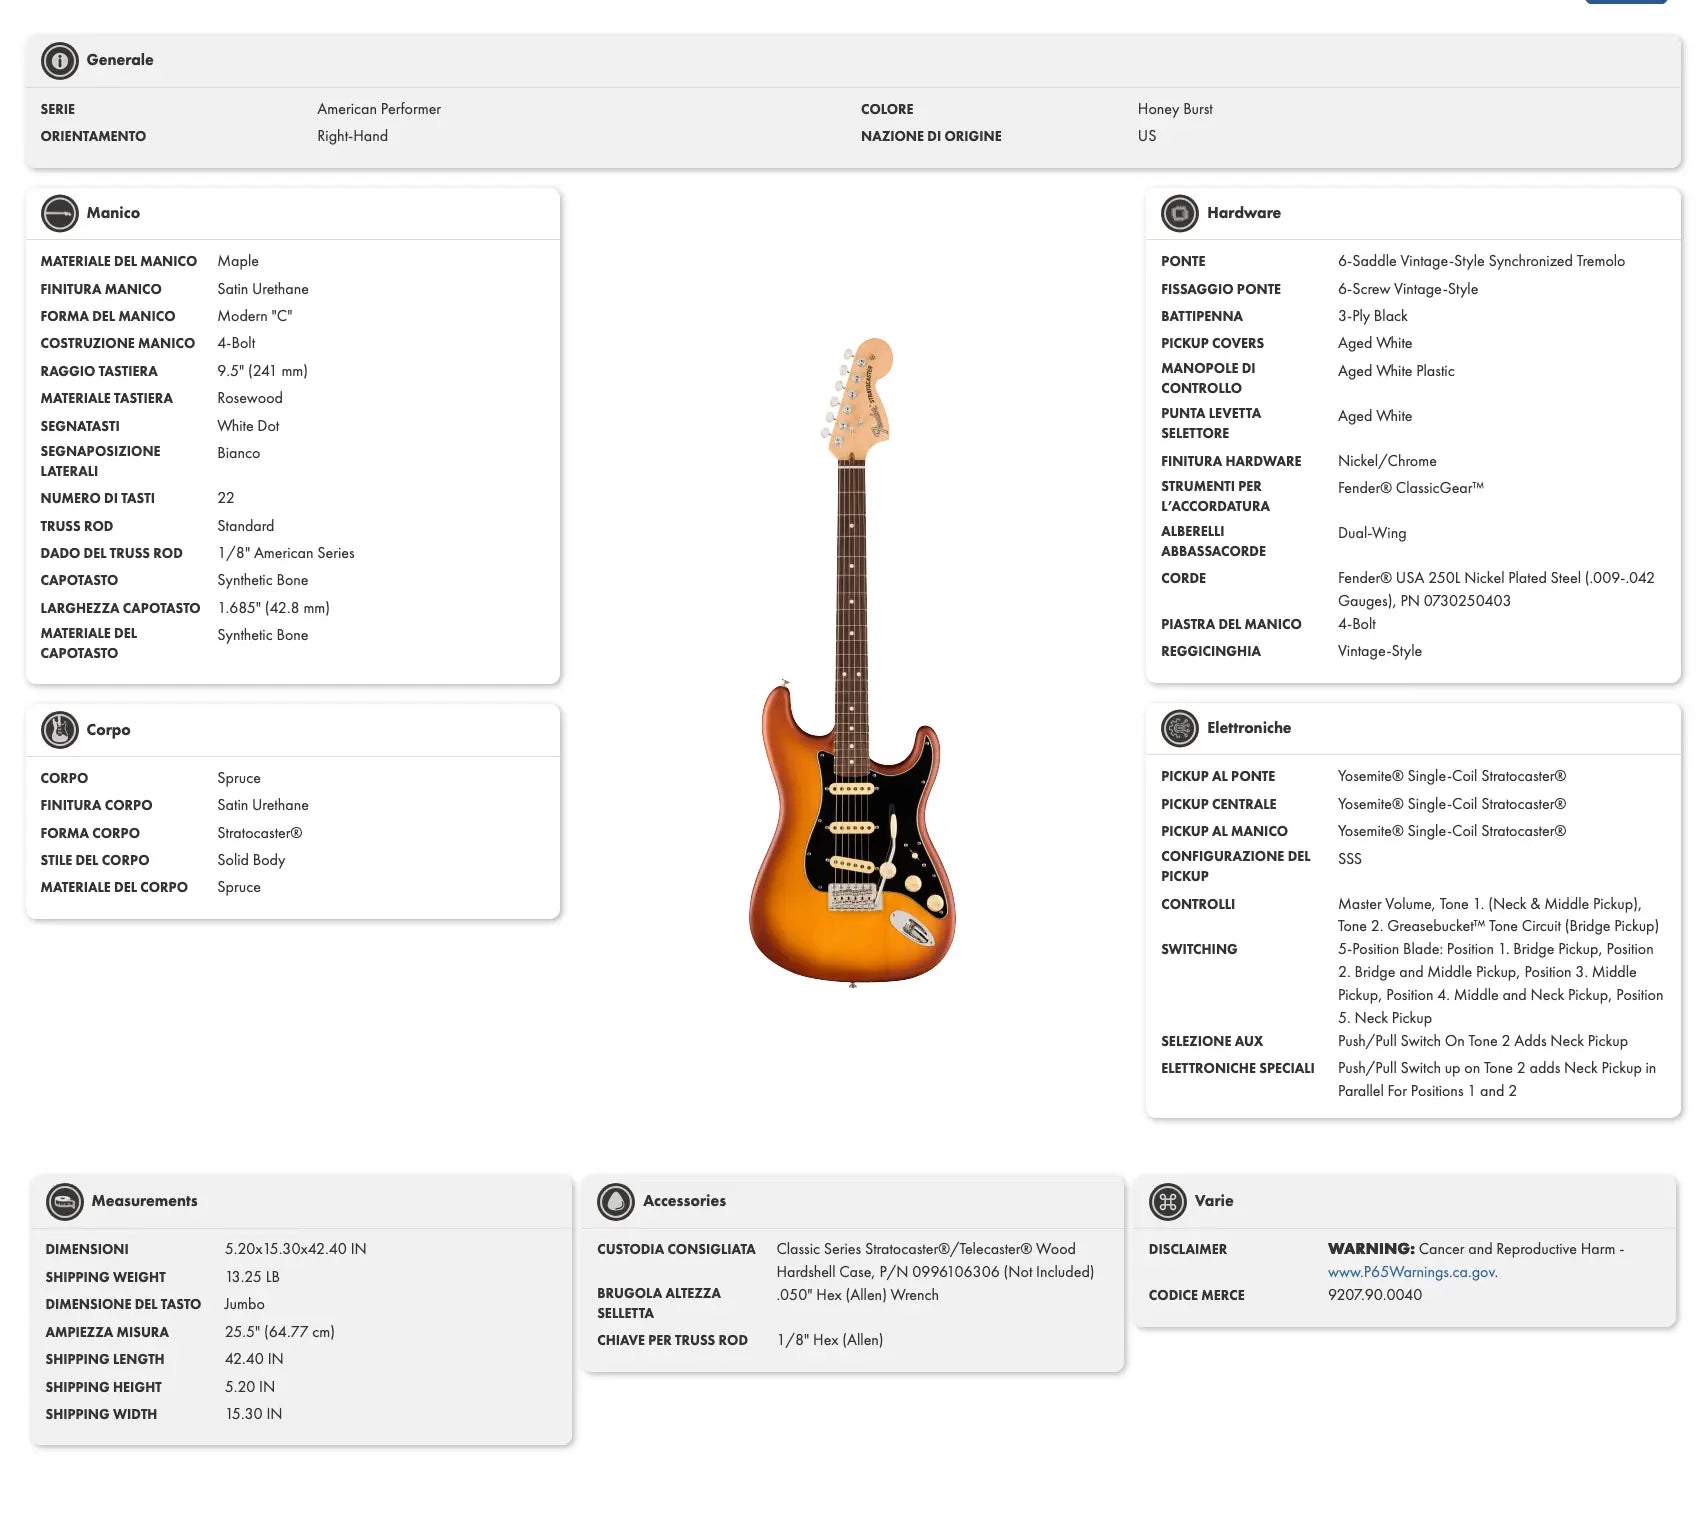
Task: Open the www.P65Warnings.ca.gov link
Action: point(1412,1272)
